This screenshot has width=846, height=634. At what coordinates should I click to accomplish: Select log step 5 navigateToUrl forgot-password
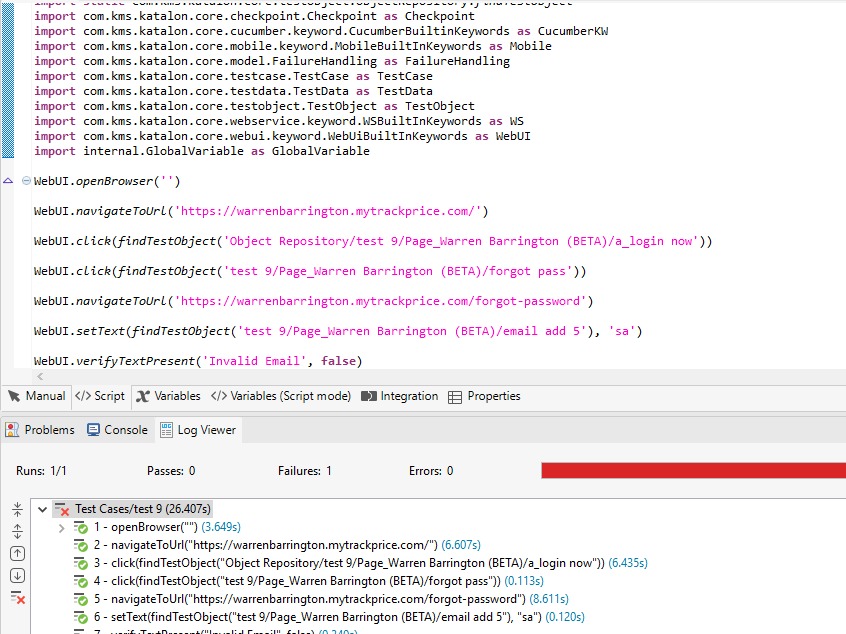[x=331, y=599]
